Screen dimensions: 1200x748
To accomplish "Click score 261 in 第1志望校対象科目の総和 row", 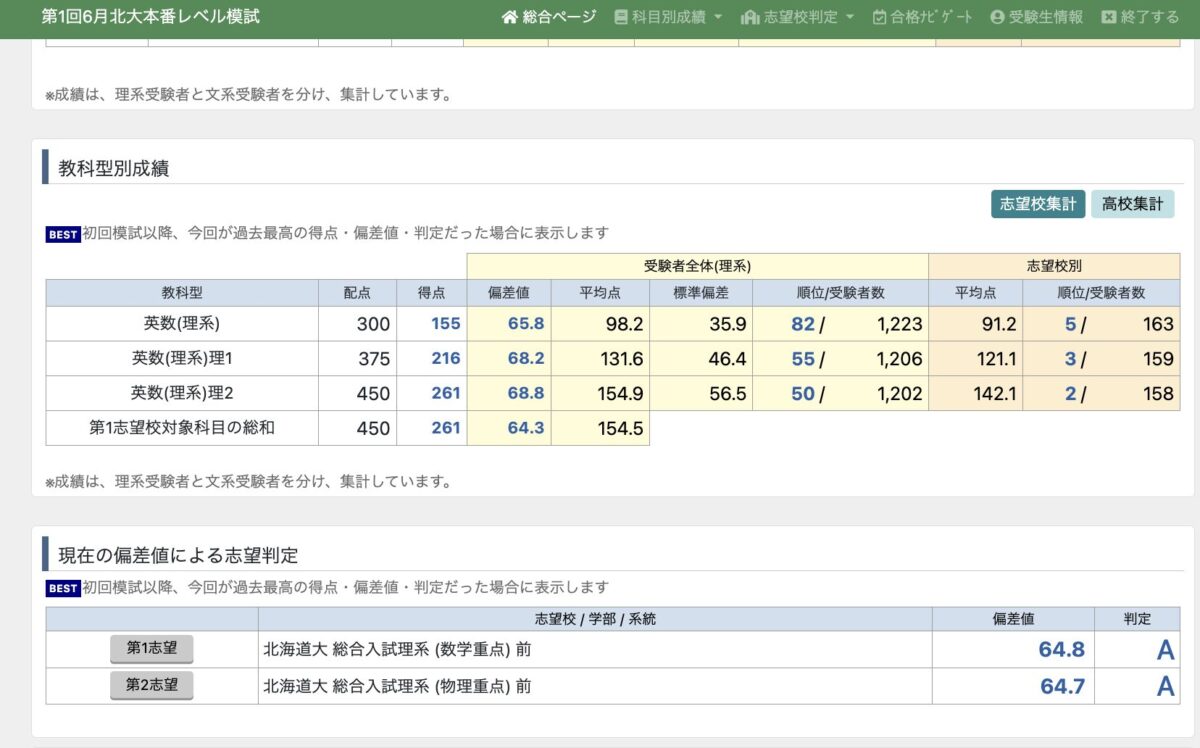I will coord(446,428).
